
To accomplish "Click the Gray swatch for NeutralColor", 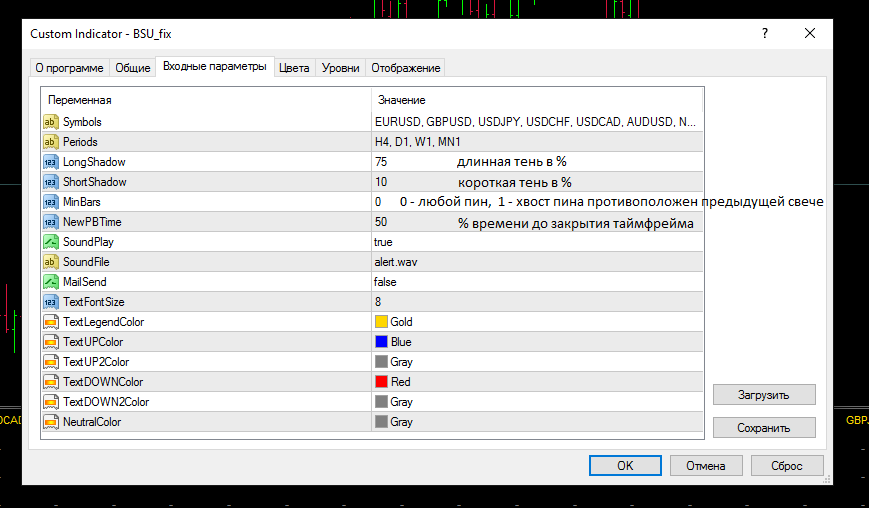I will coord(381,422).
